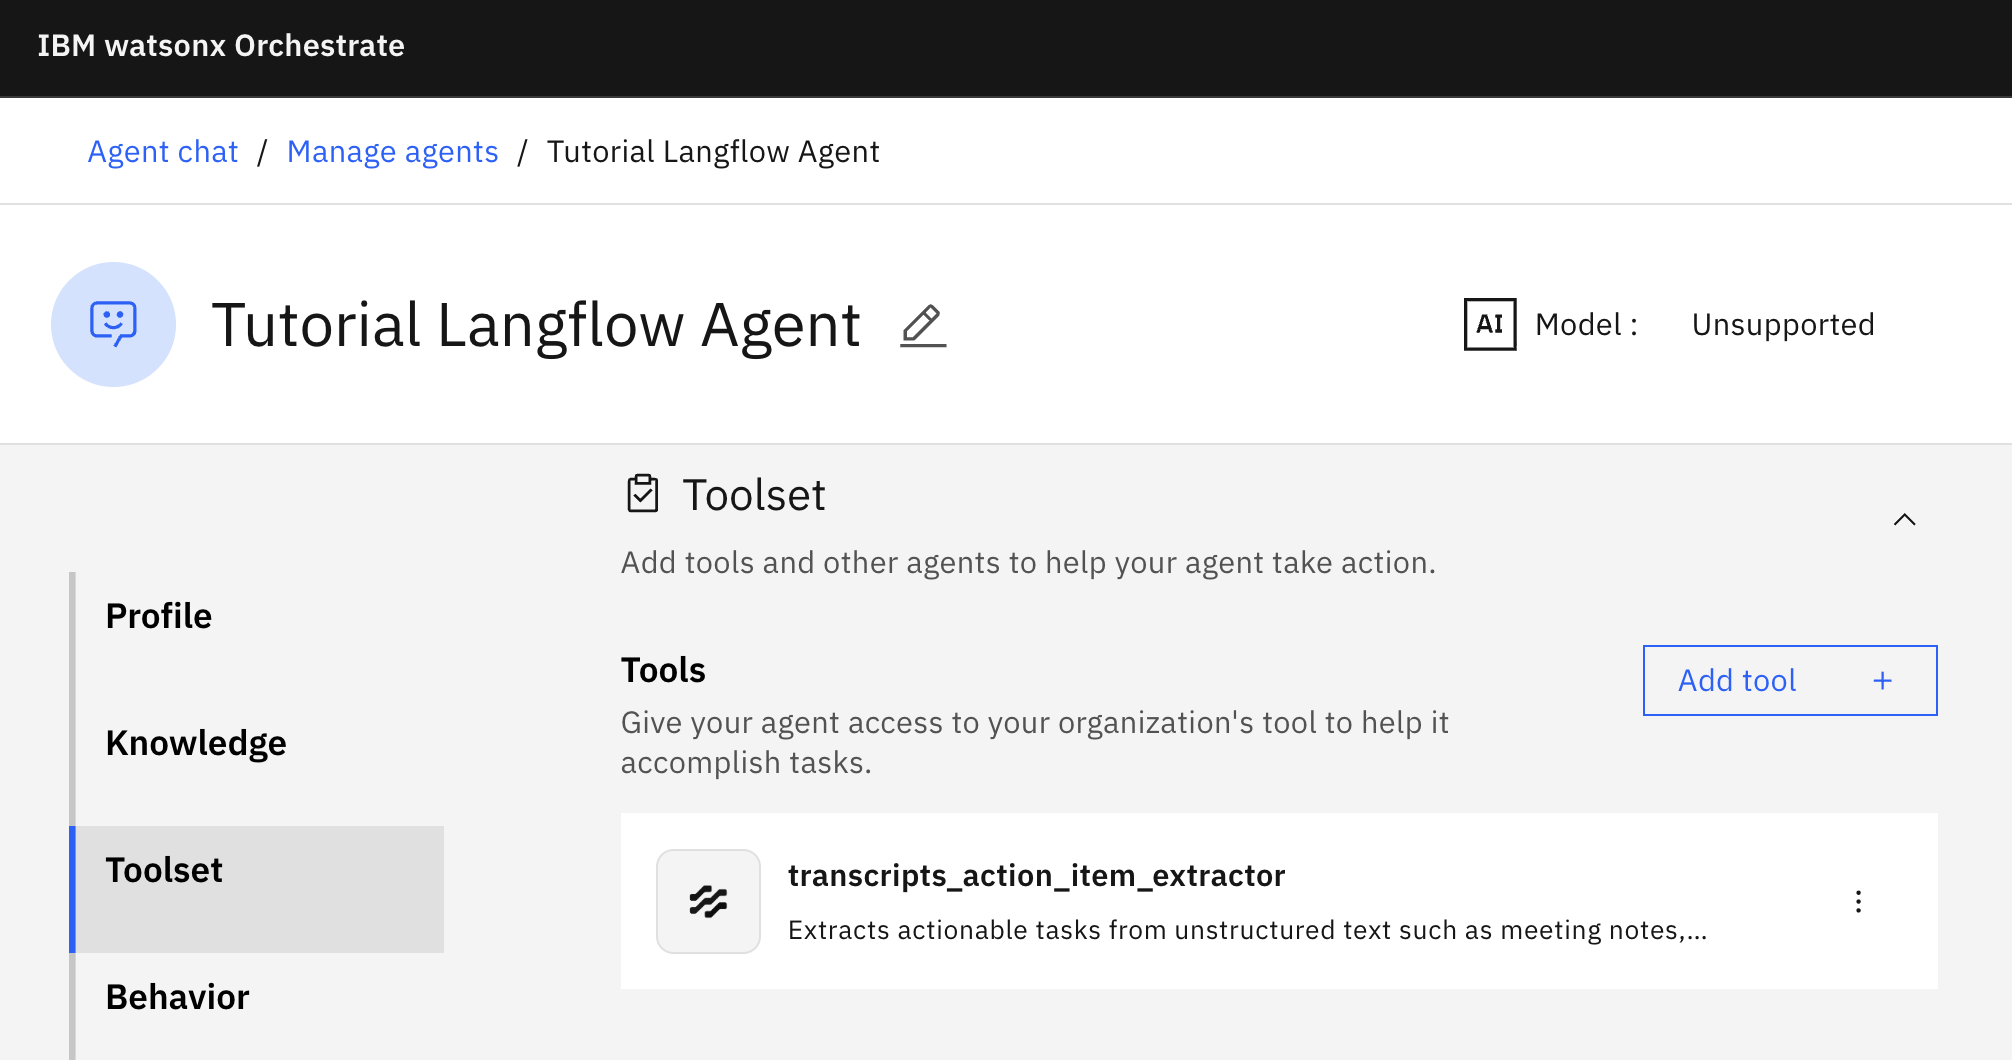Image resolution: width=2012 pixels, height=1060 pixels.
Task: Follow the Agent chat breadcrumb link
Action: pyautogui.click(x=163, y=152)
